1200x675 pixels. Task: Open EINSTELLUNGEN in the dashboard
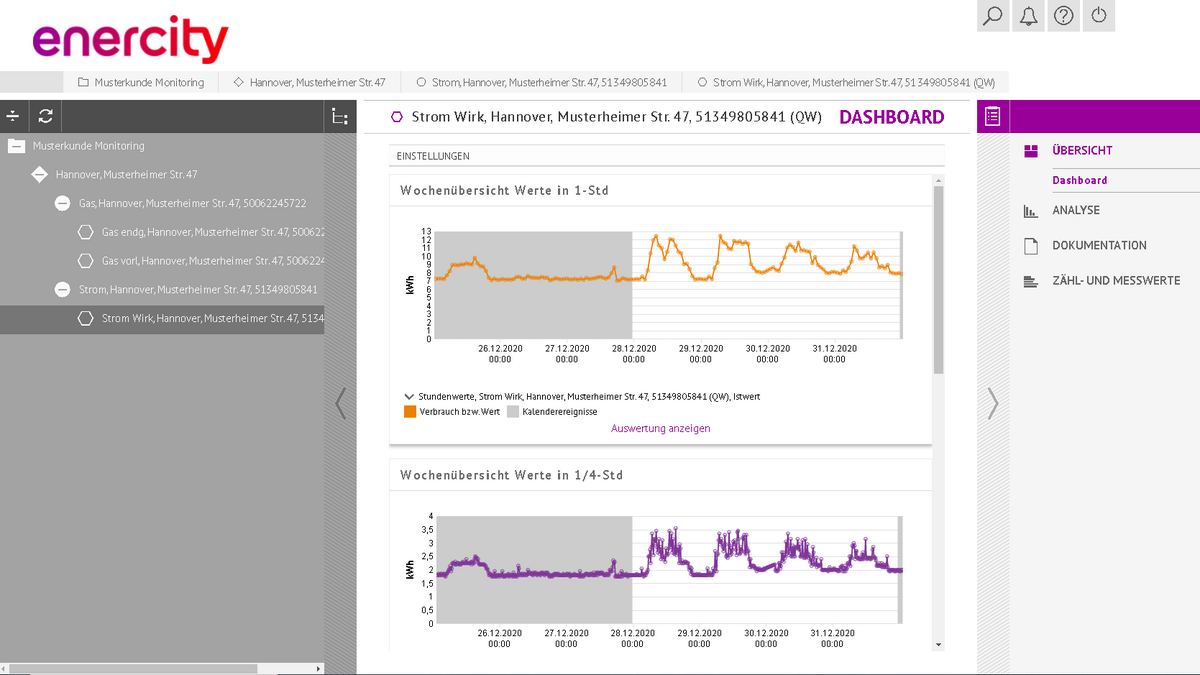pos(433,156)
